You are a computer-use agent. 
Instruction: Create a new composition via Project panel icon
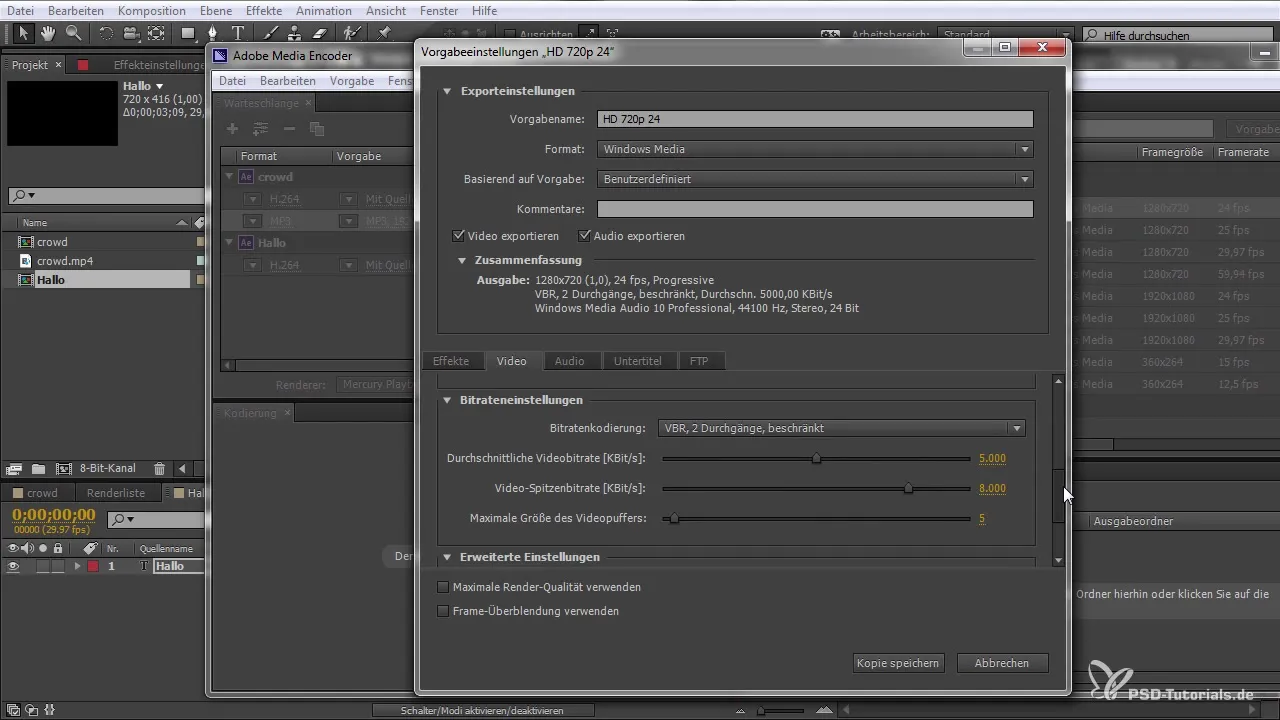tap(63, 468)
